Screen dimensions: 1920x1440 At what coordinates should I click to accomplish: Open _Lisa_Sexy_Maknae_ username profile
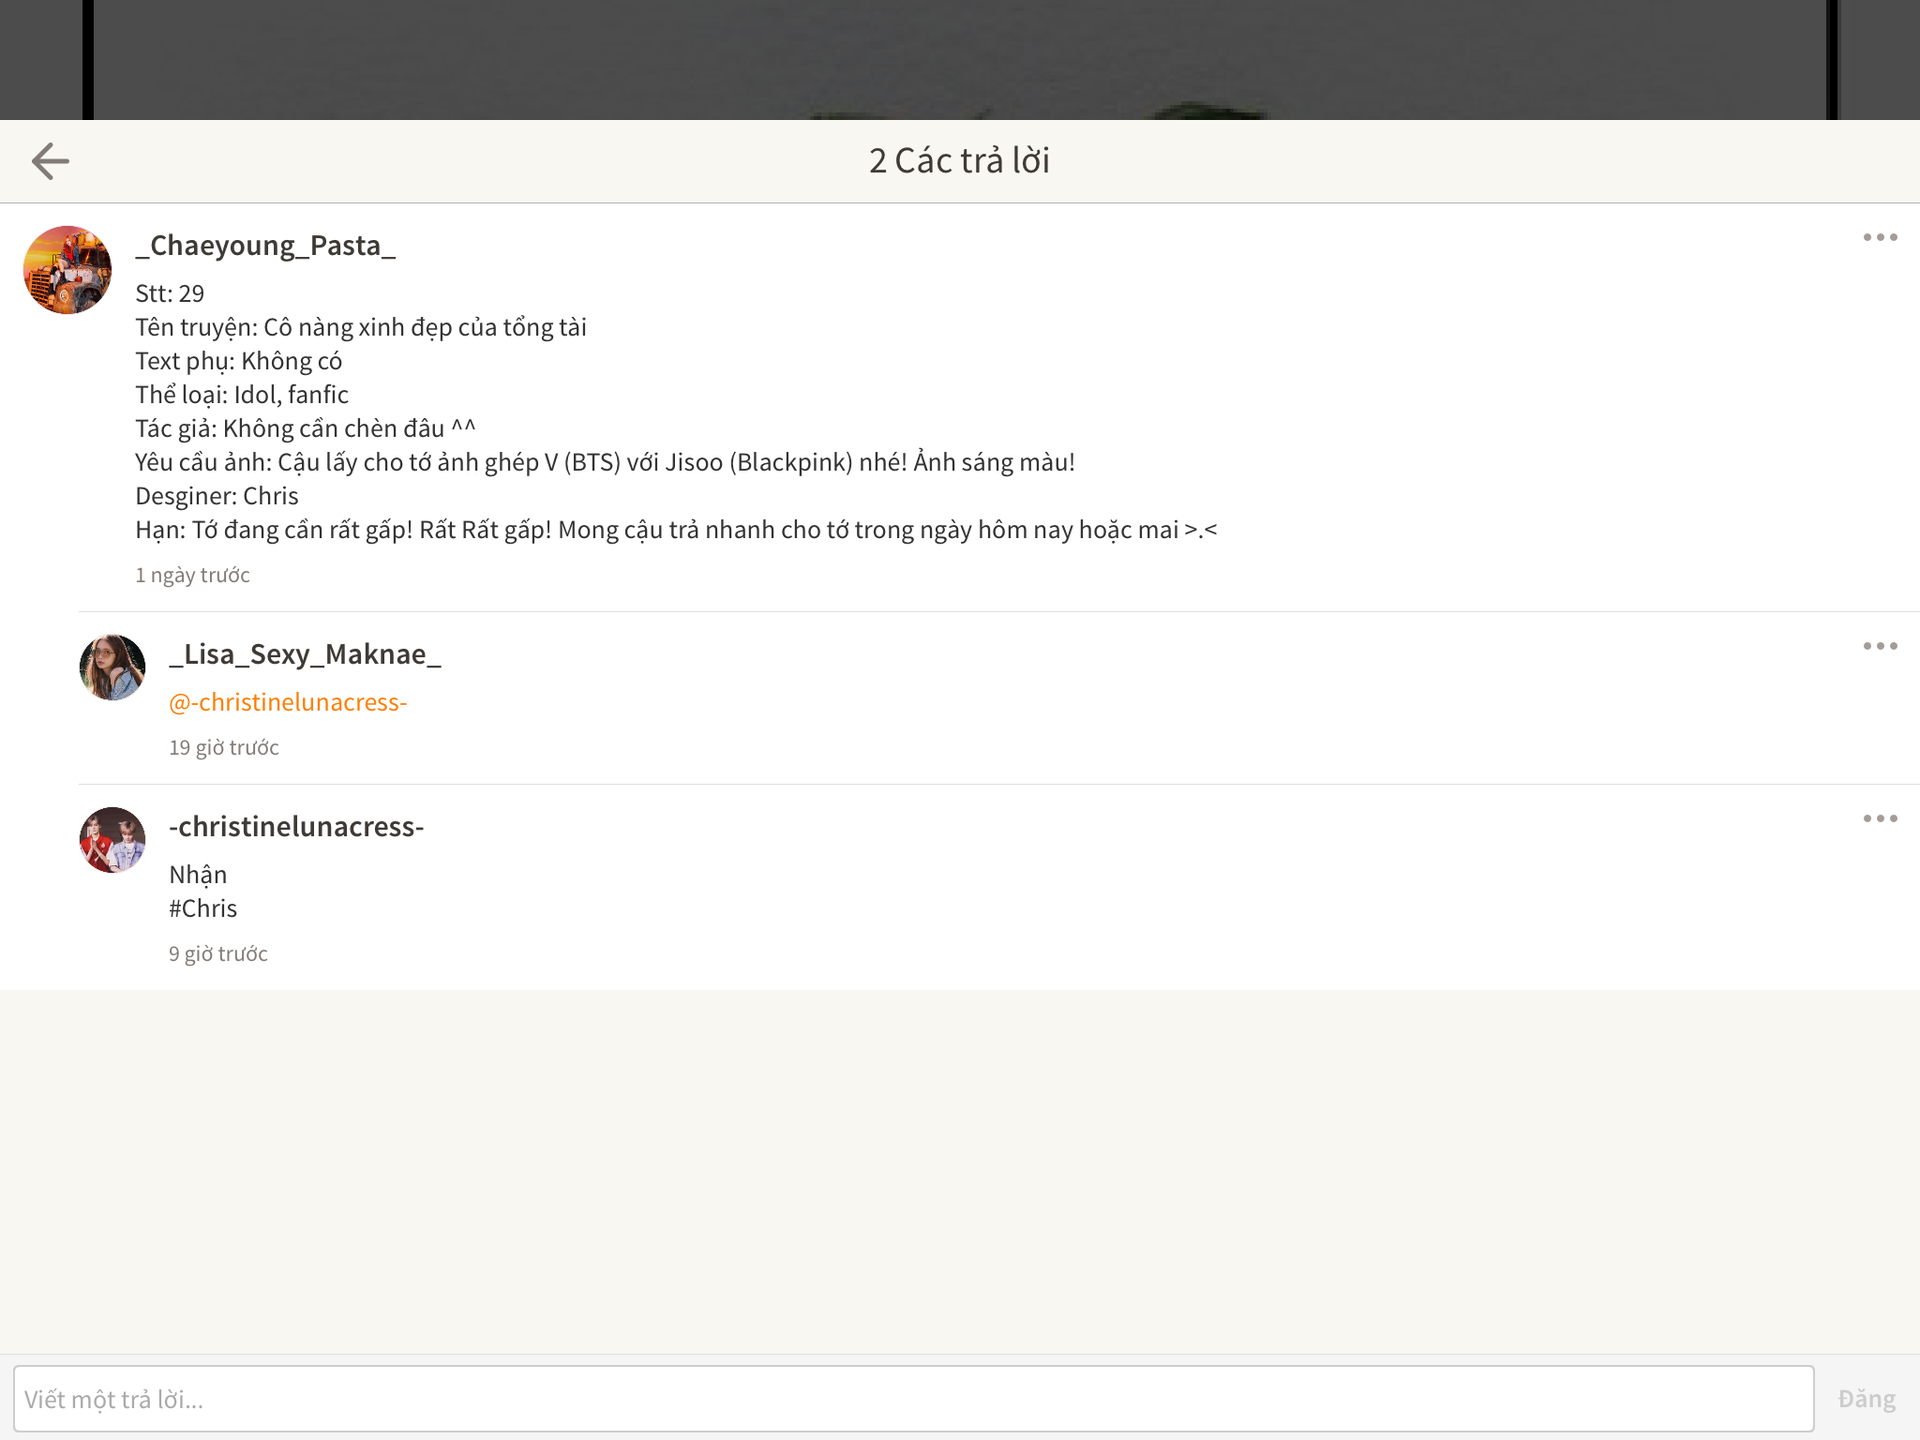[305, 655]
